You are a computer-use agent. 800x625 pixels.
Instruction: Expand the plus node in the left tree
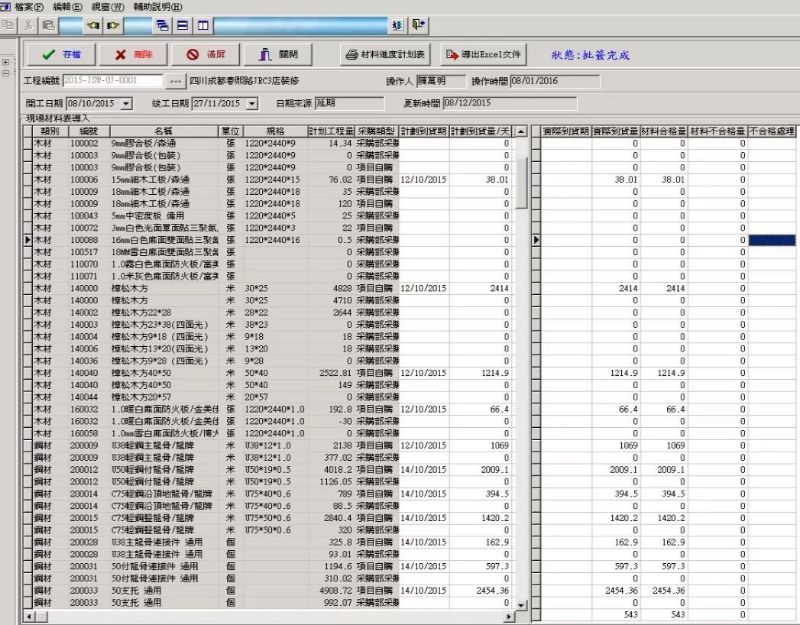pyautogui.click(x=6, y=62)
